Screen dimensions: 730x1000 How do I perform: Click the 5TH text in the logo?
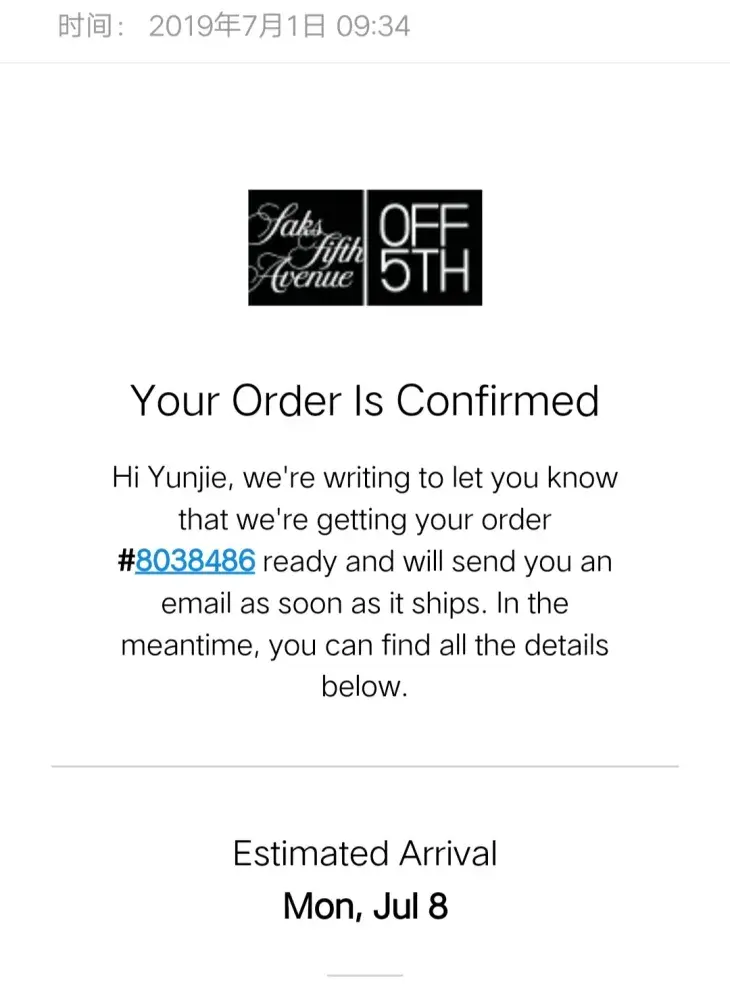[x=426, y=270]
